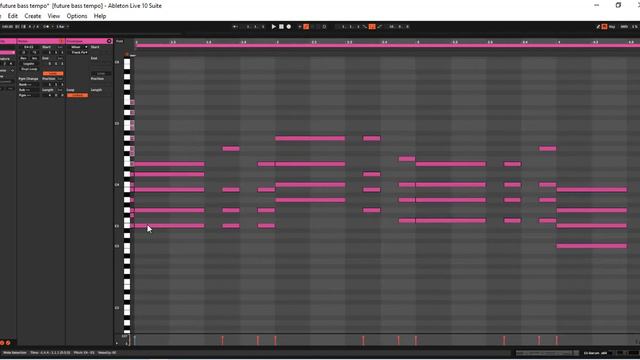
Task: Toggle the orange clip Loop button
Action: [53, 73]
